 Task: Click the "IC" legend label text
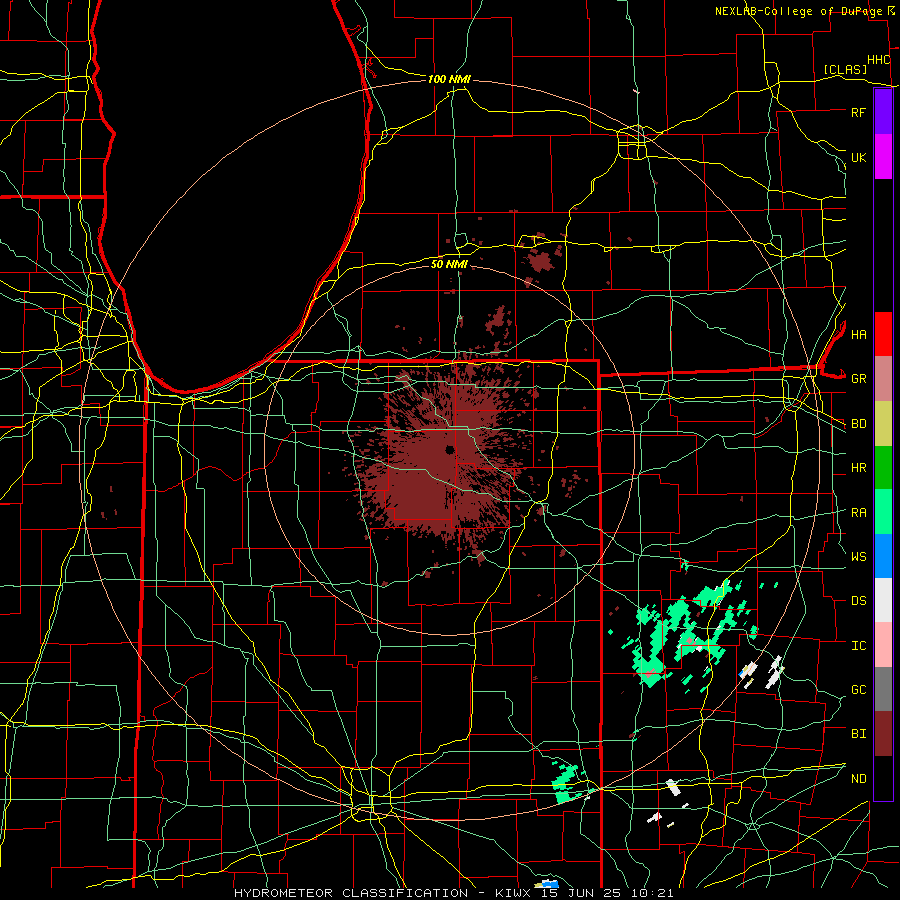[858, 645]
